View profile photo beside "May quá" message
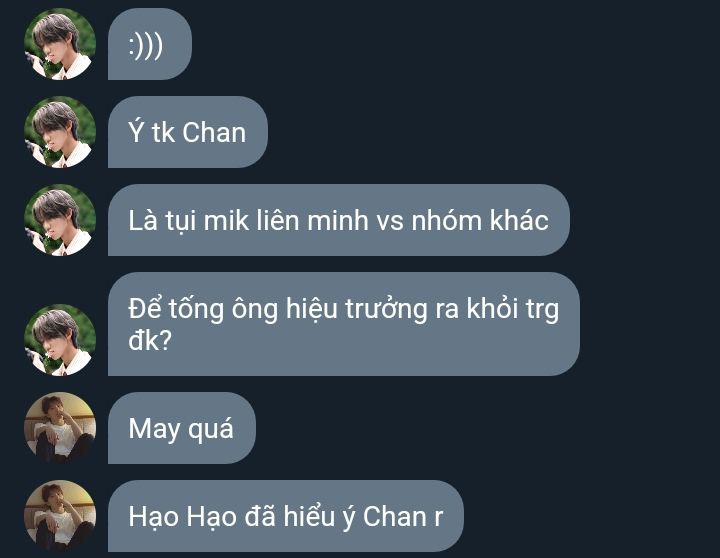The width and height of the screenshot is (720, 558). click(60, 428)
